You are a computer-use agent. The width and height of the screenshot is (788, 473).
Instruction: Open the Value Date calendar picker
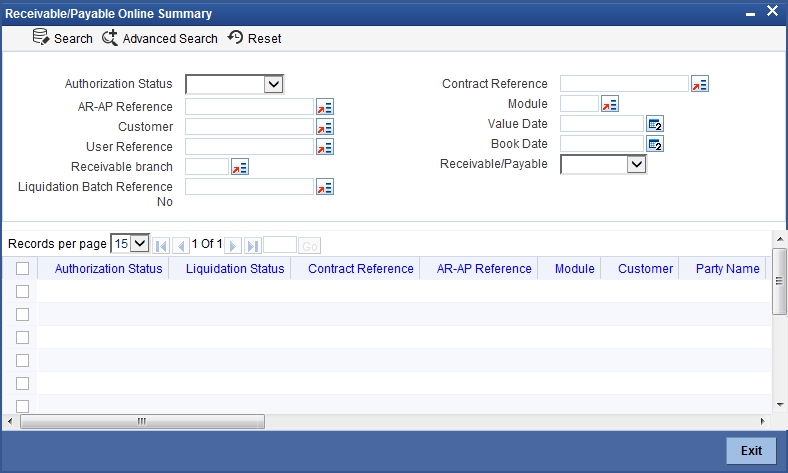coord(655,124)
